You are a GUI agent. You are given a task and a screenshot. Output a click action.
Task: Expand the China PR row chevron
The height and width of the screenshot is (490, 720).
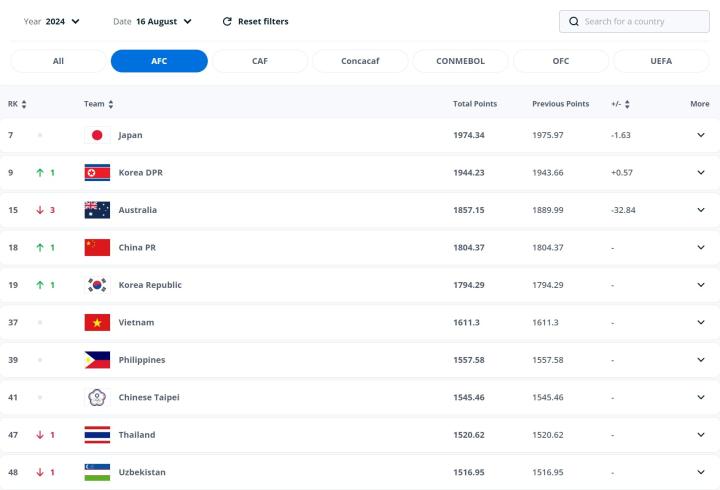(700, 247)
